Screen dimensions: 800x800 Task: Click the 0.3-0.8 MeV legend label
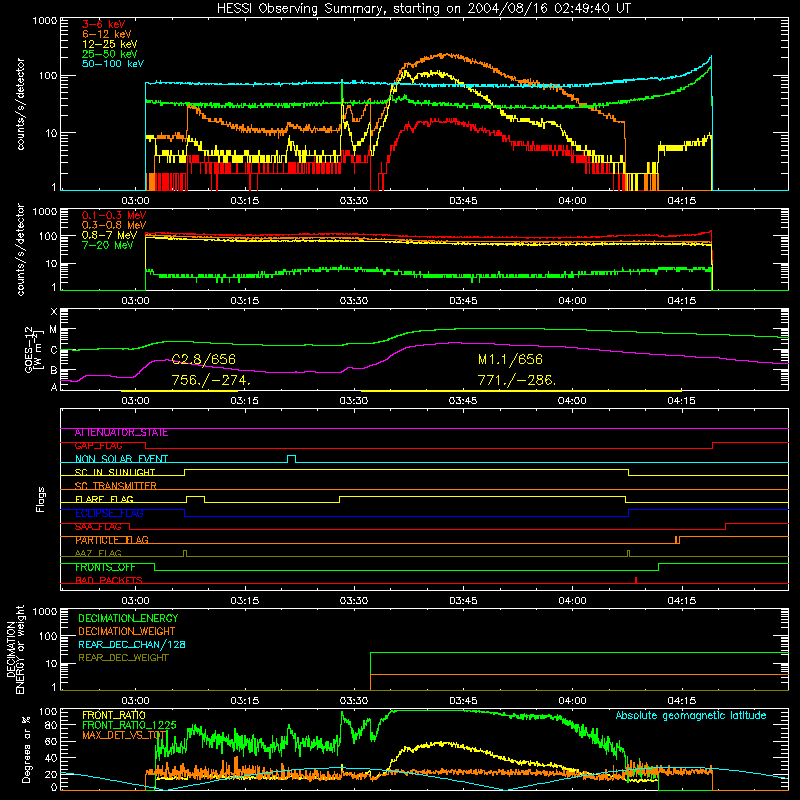coord(114,225)
